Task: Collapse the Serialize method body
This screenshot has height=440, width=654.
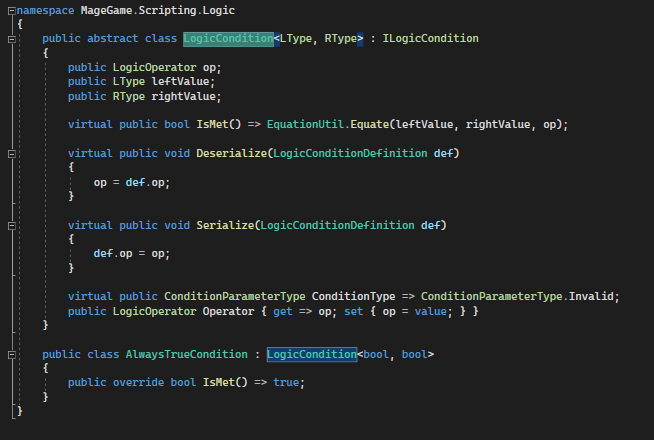Action: click(x=10, y=226)
